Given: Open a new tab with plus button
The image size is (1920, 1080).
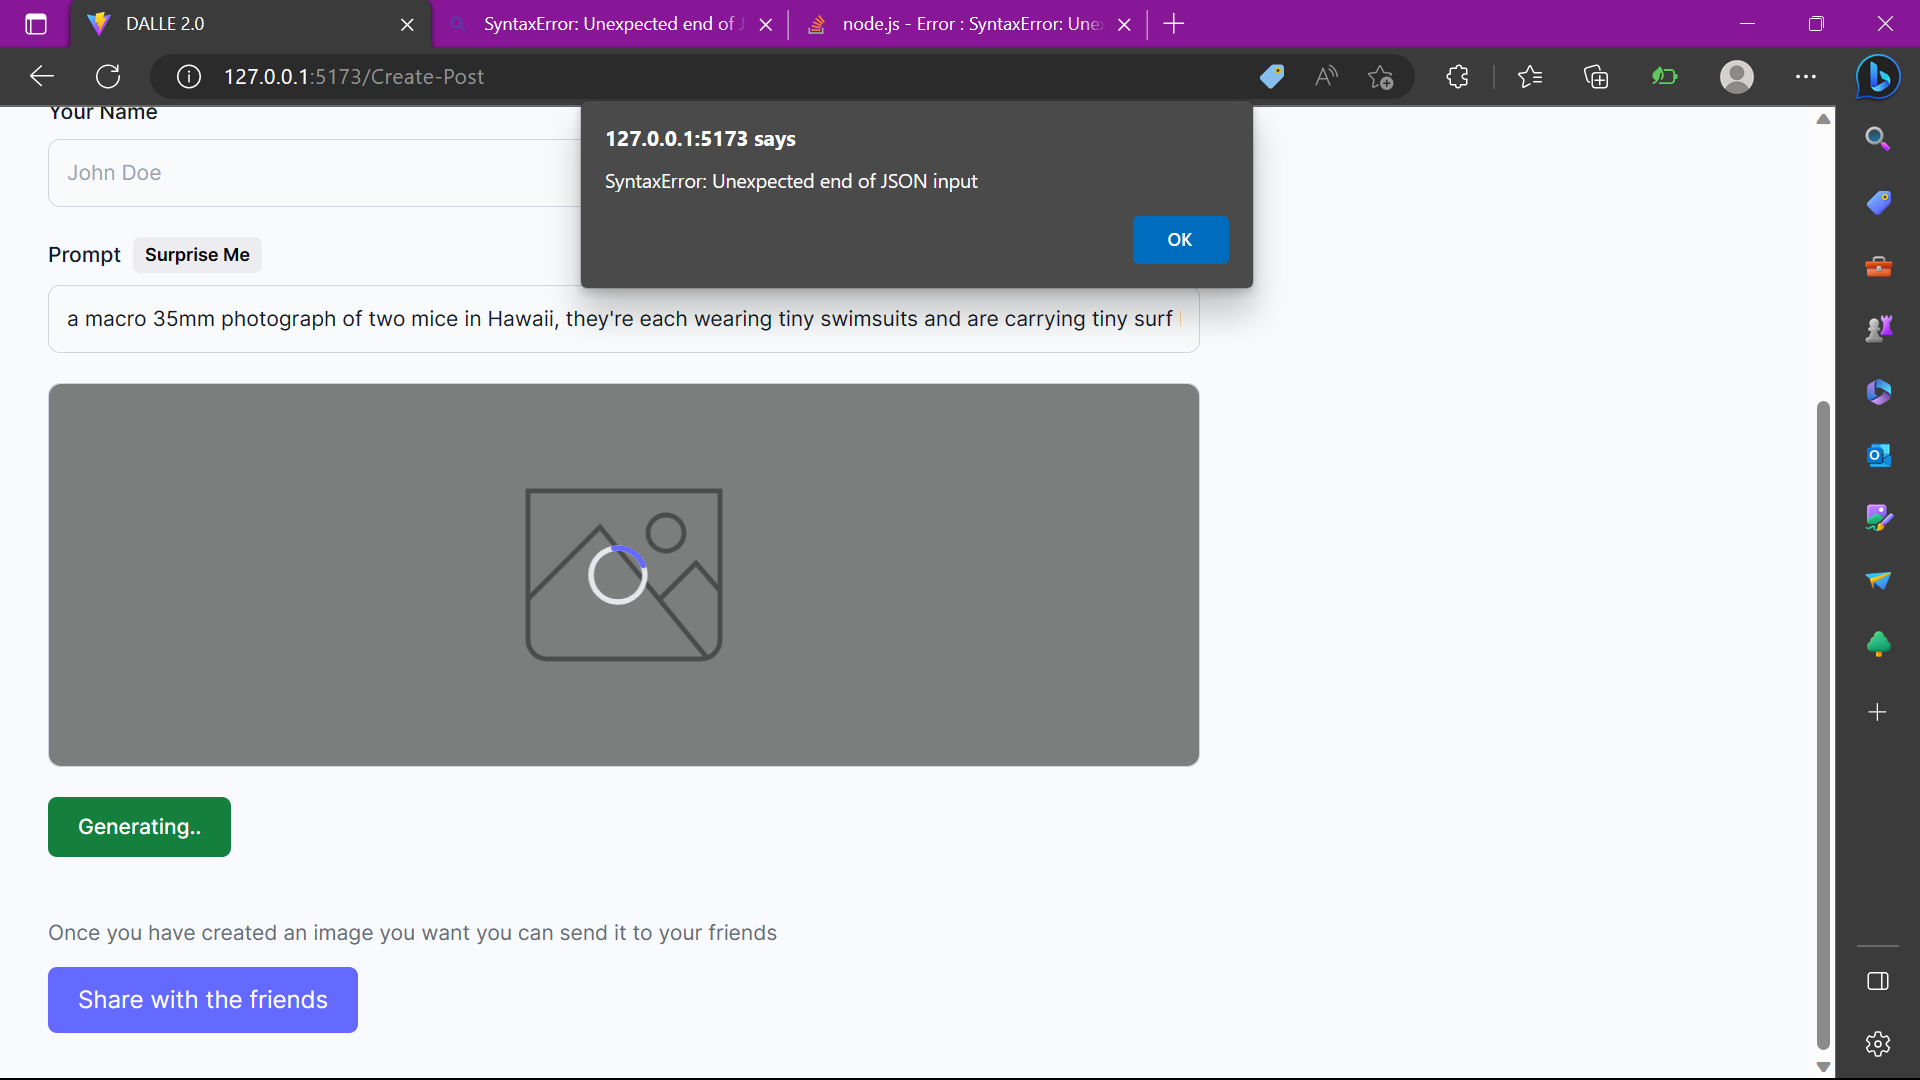Looking at the screenshot, I should [x=1174, y=24].
